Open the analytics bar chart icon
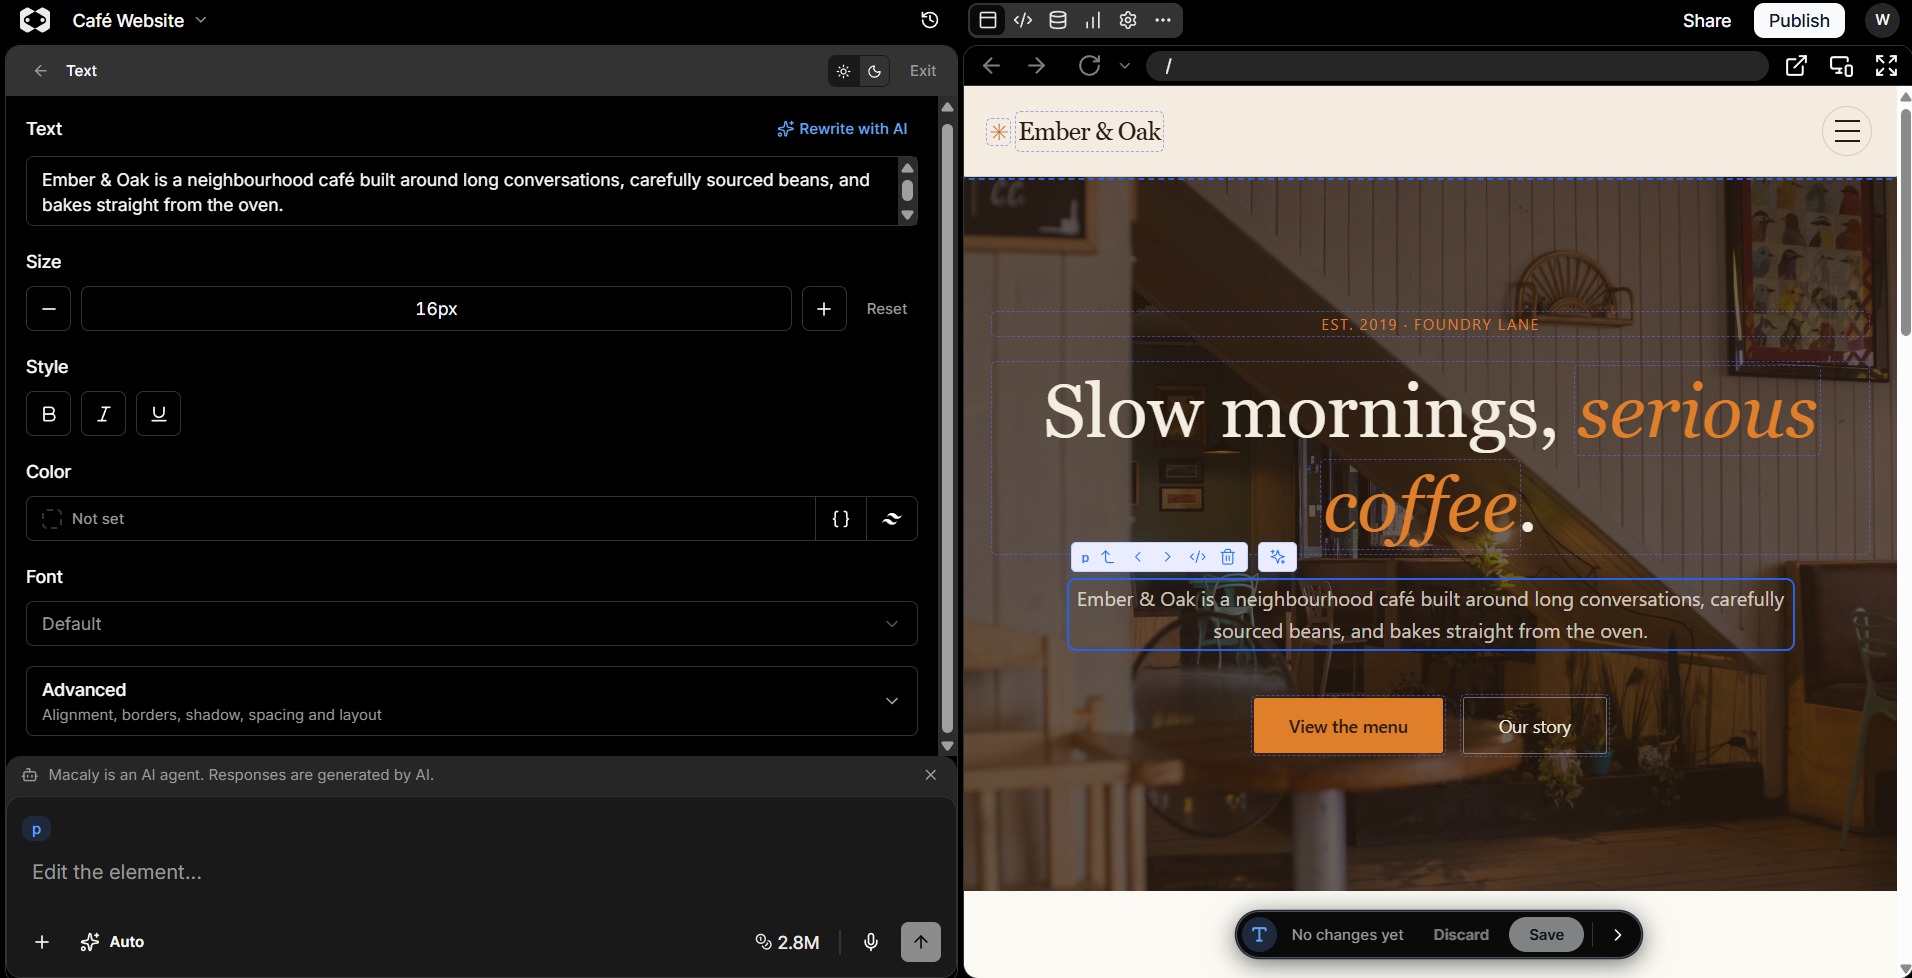 coord(1093,20)
